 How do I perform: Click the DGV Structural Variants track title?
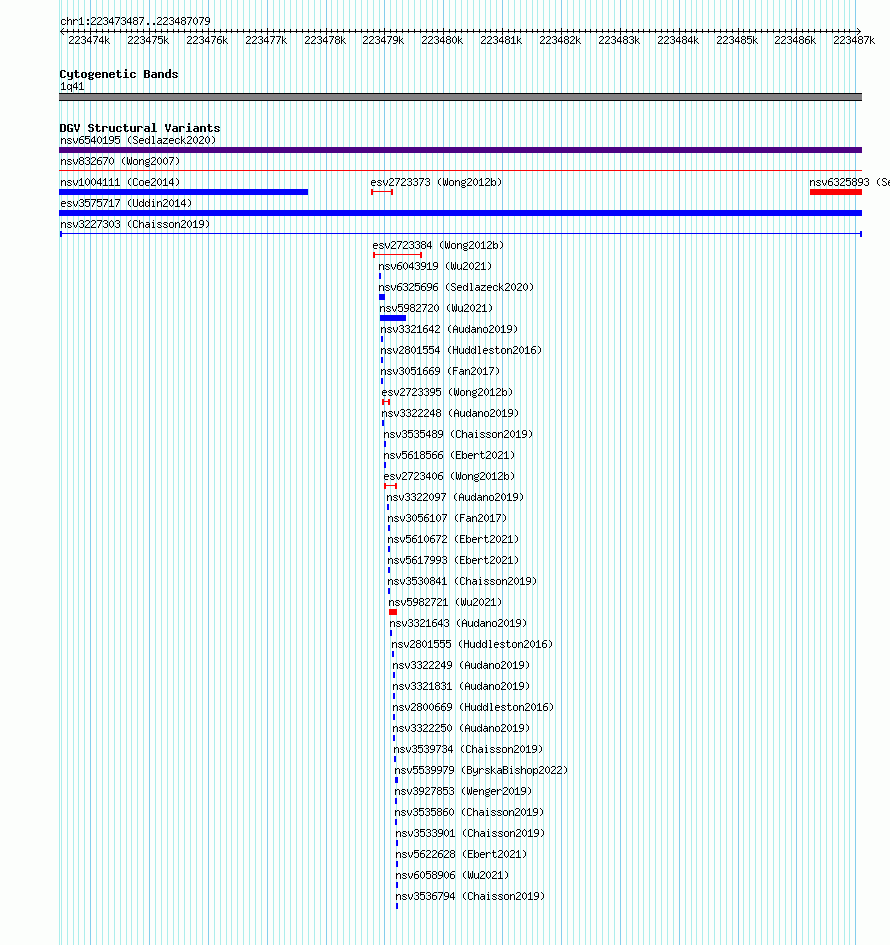coord(140,128)
